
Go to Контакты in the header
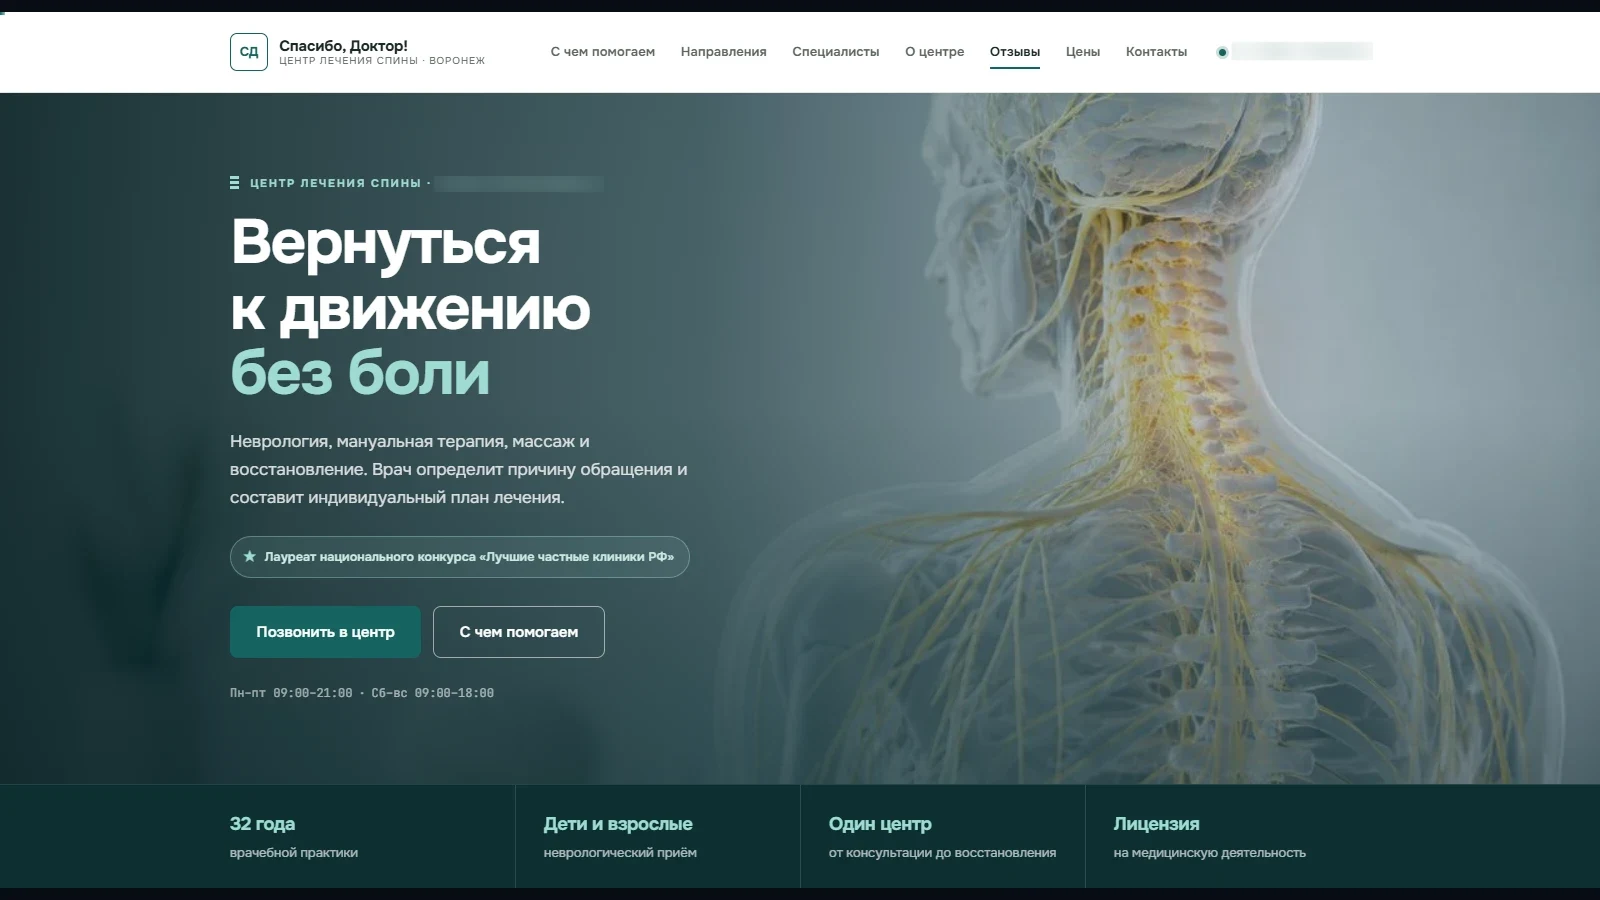1157,52
